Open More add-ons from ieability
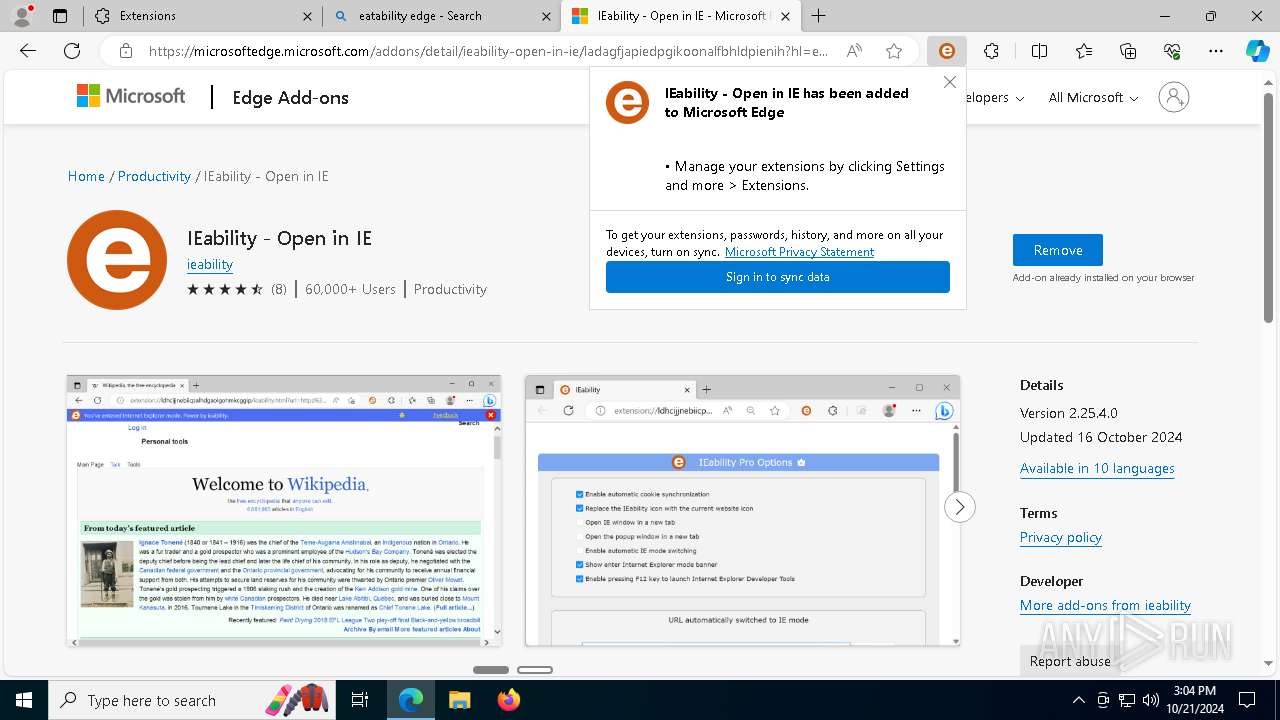This screenshot has height=720, width=1280. click(x=1105, y=605)
